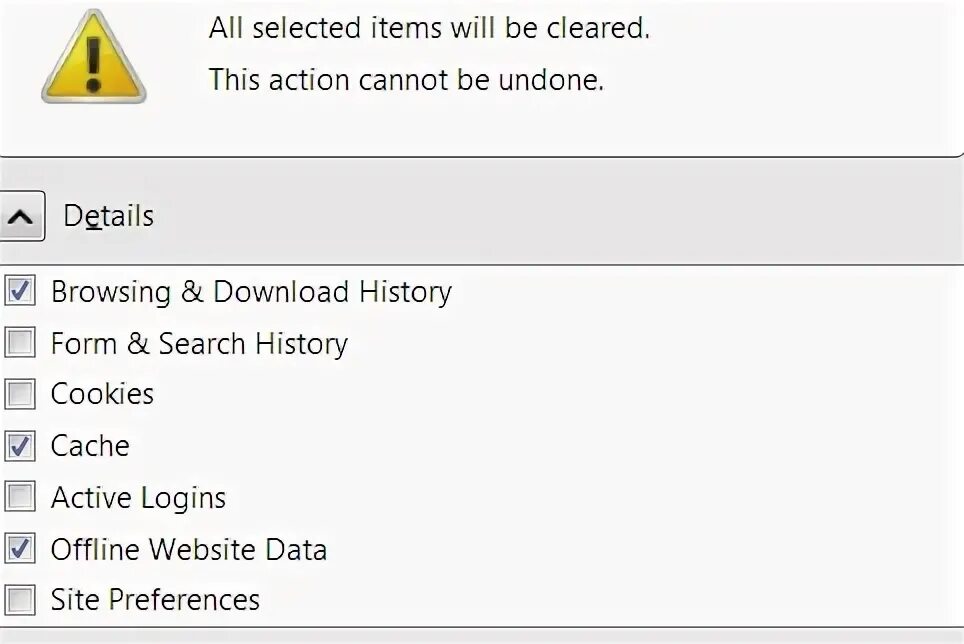Disable the Offline Website Data checkbox

20,549
